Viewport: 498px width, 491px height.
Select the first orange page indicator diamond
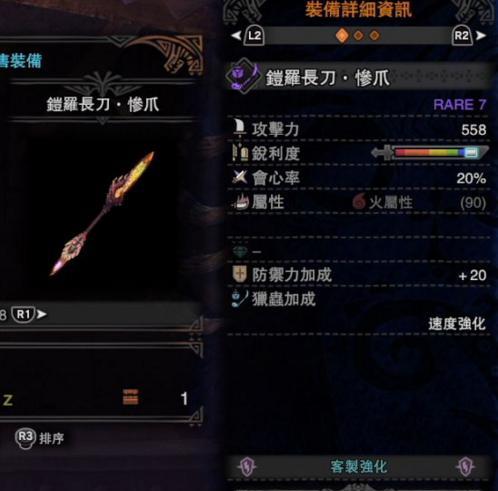pyautogui.click(x=342, y=35)
